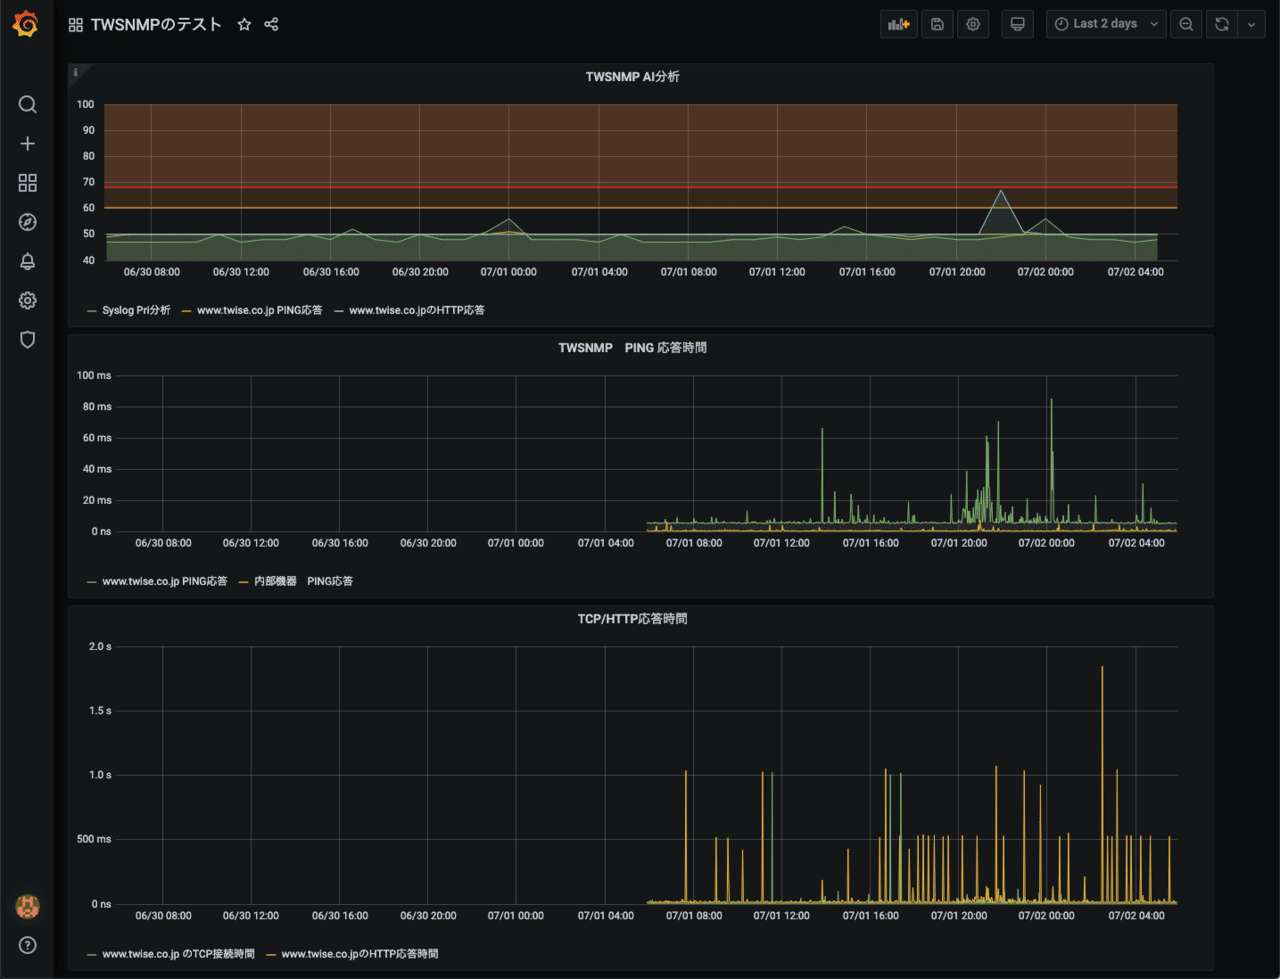
Task: Open the TCP/HTTP応答時間 panel title menu
Action: pyautogui.click(x=632, y=619)
